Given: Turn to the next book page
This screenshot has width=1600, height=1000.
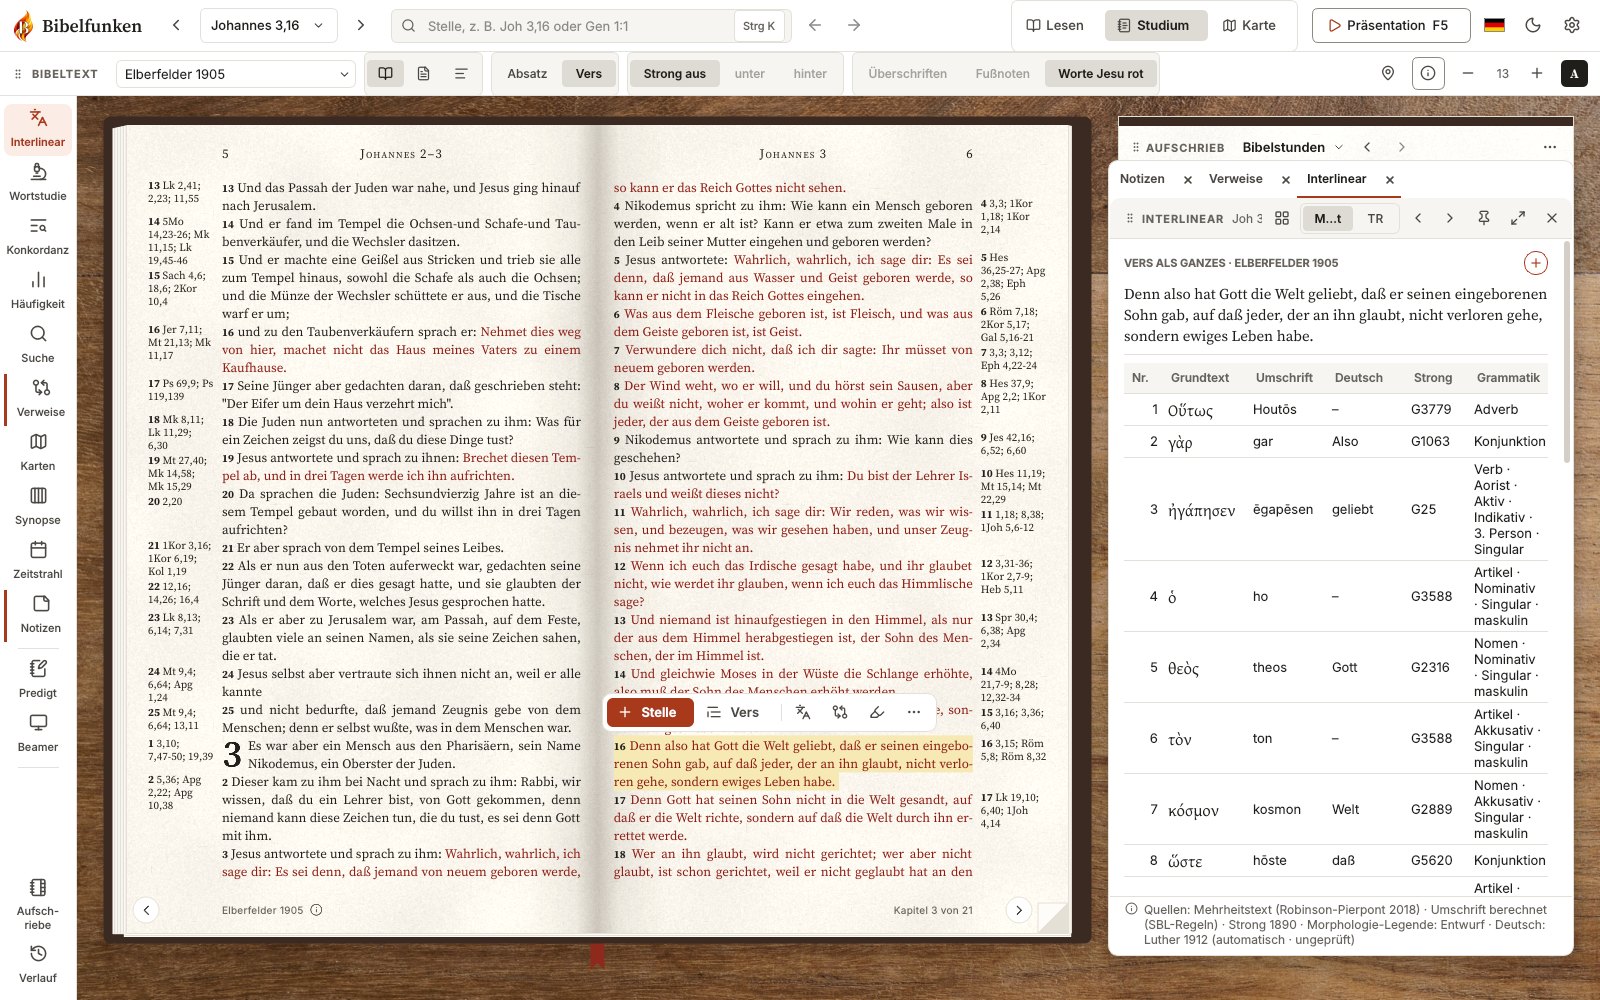Looking at the screenshot, I should tap(1018, 910).
